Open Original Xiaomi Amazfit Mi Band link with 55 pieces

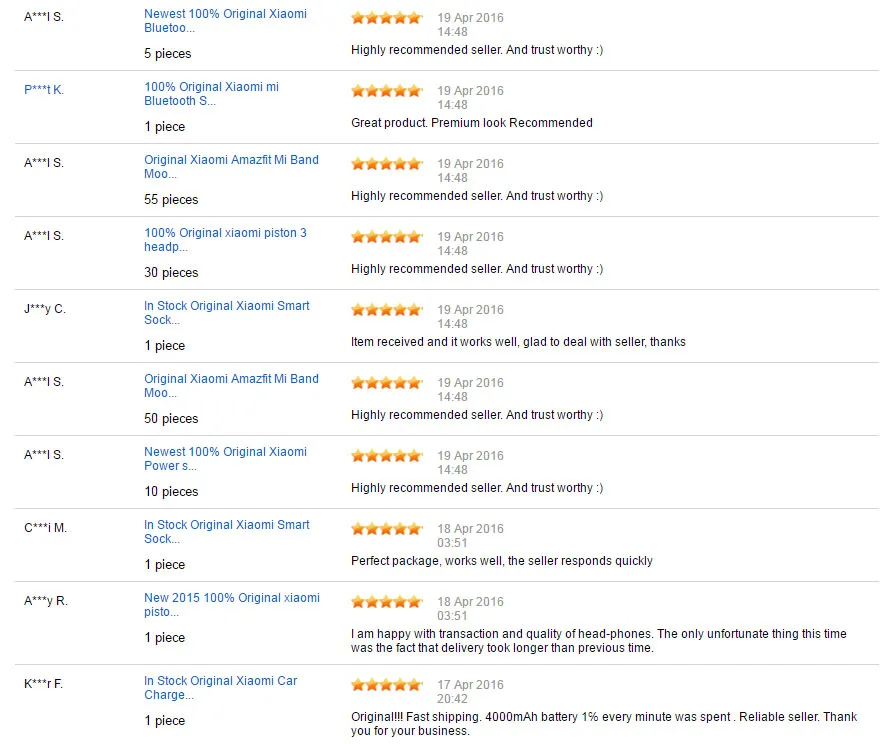click(231, 167)
